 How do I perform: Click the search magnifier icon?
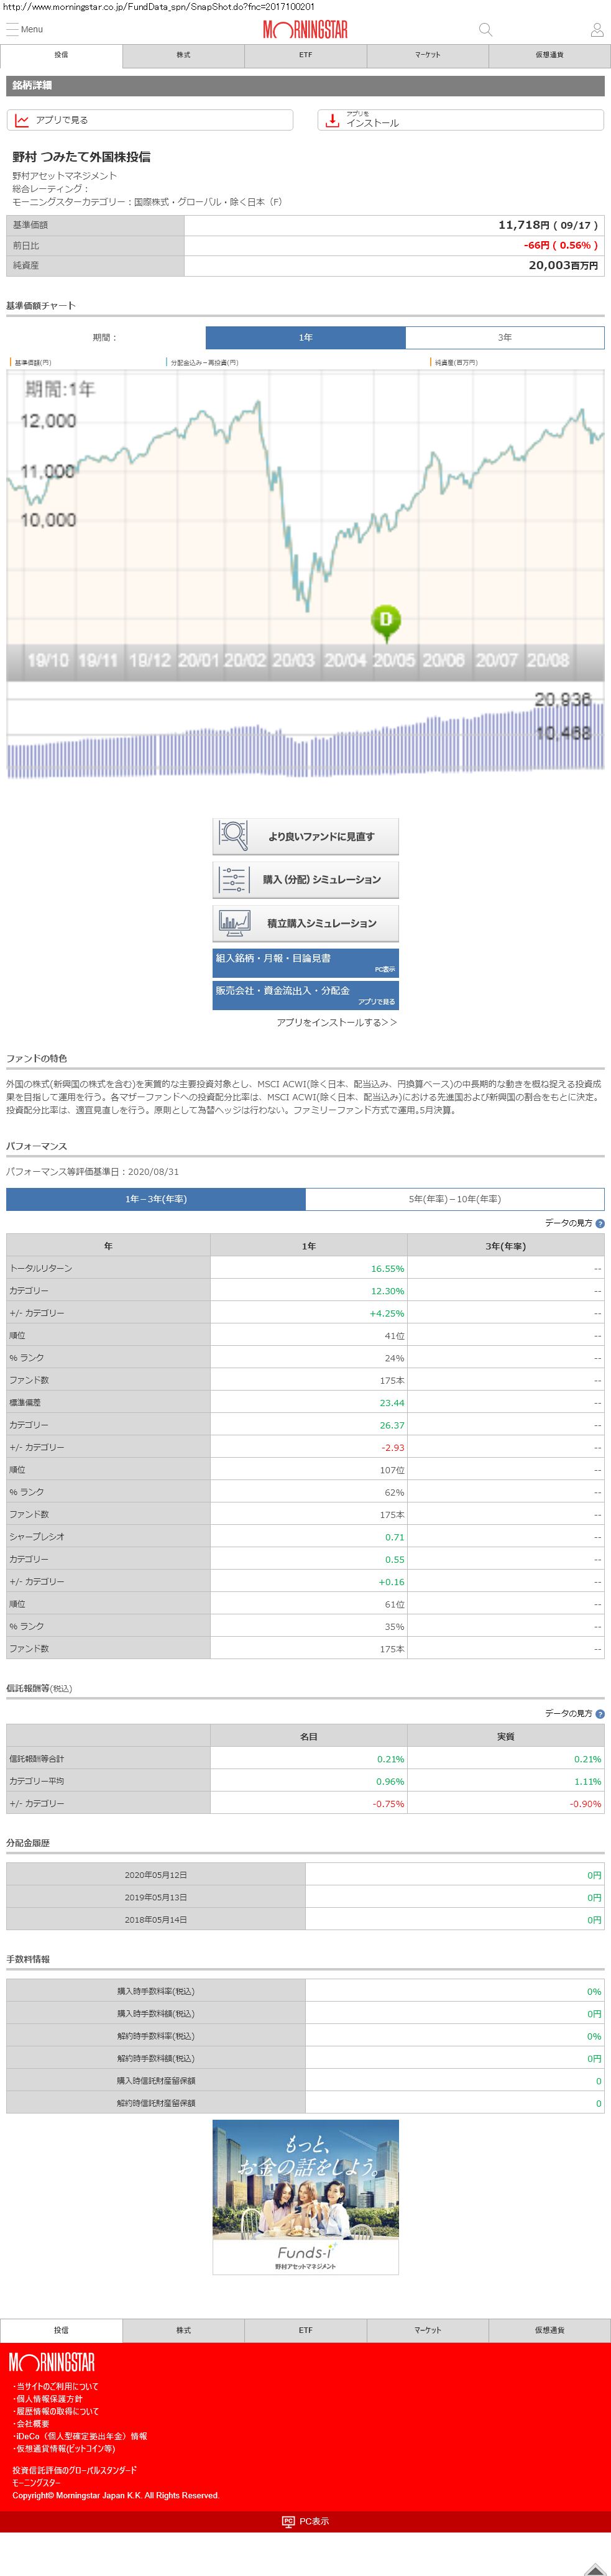coord(485,29)
